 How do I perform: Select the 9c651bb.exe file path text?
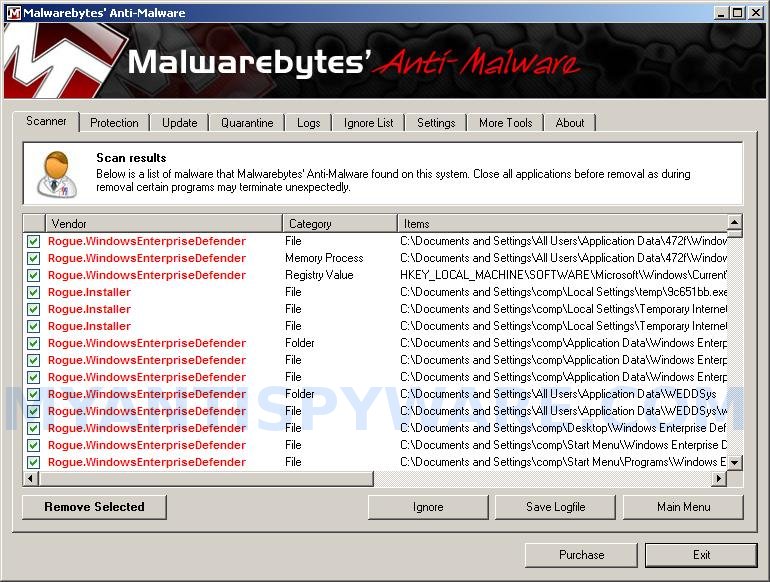(563, 292)
